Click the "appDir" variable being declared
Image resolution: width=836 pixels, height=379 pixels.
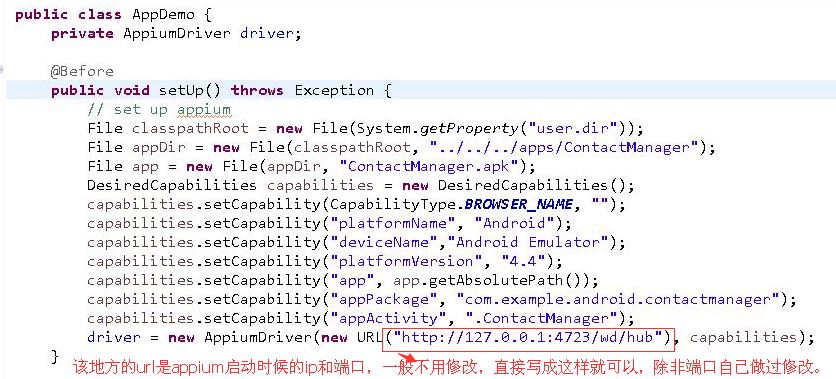pyautogui.click(x=158, y=148)
